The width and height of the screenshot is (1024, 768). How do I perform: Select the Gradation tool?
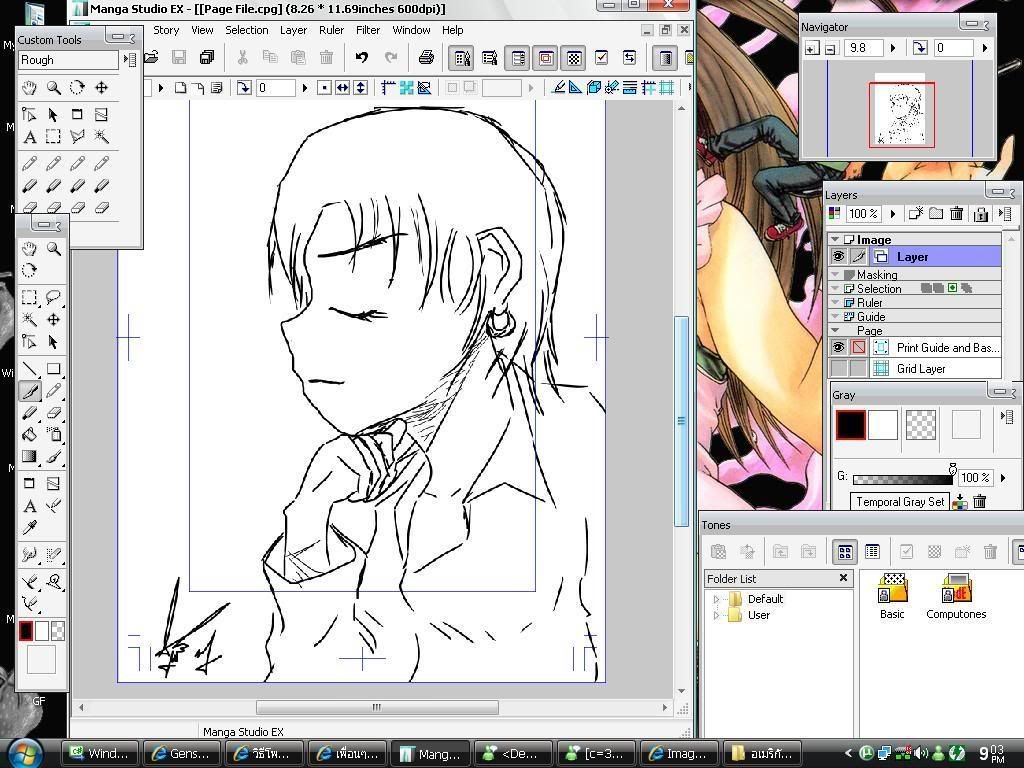point(30,456)
